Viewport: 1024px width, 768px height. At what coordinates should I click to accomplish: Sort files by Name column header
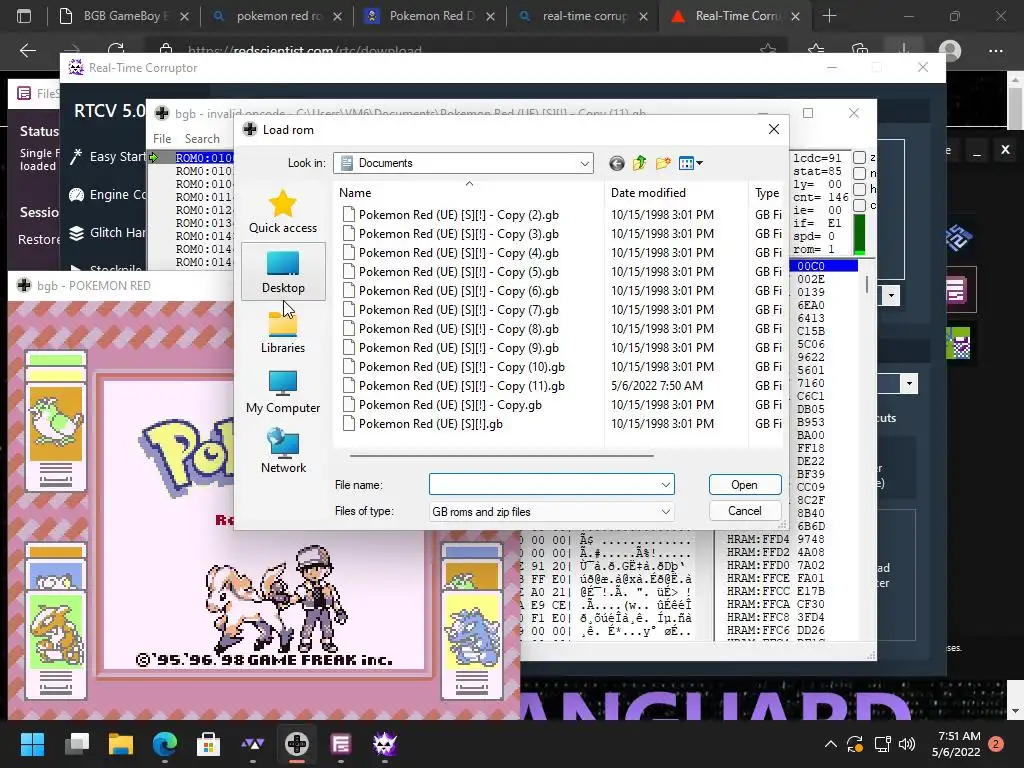[x=469, y=193]
